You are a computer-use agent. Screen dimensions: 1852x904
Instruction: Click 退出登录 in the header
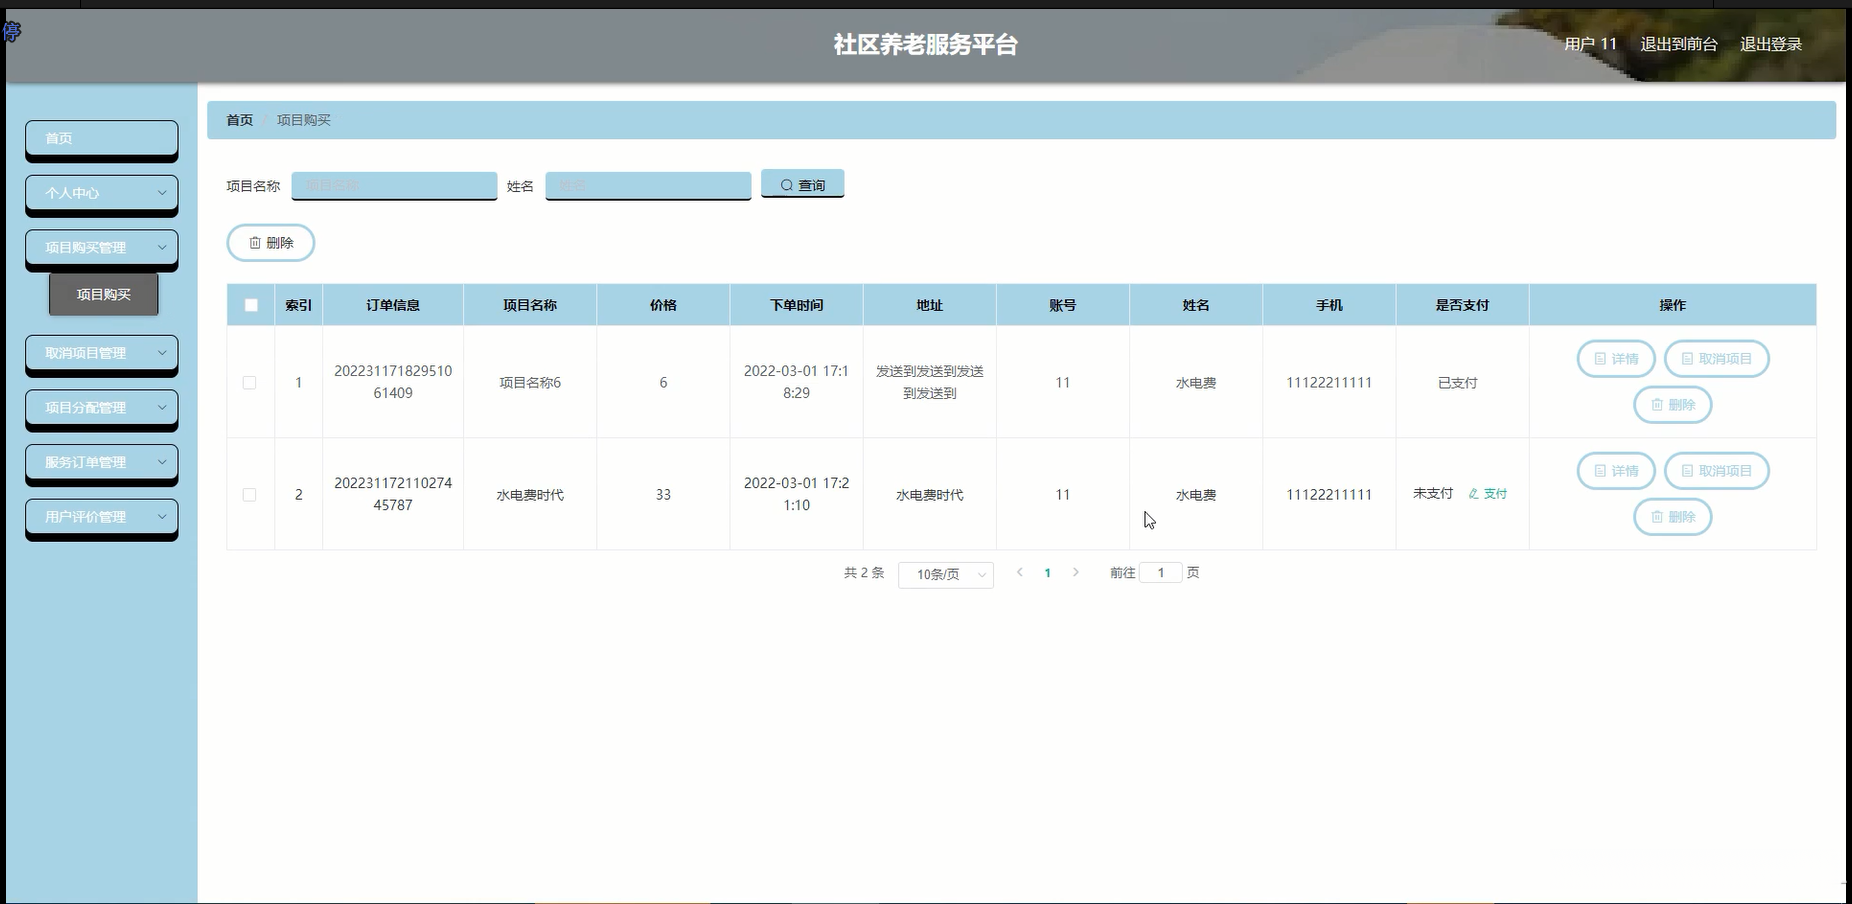coord(1771,44)
